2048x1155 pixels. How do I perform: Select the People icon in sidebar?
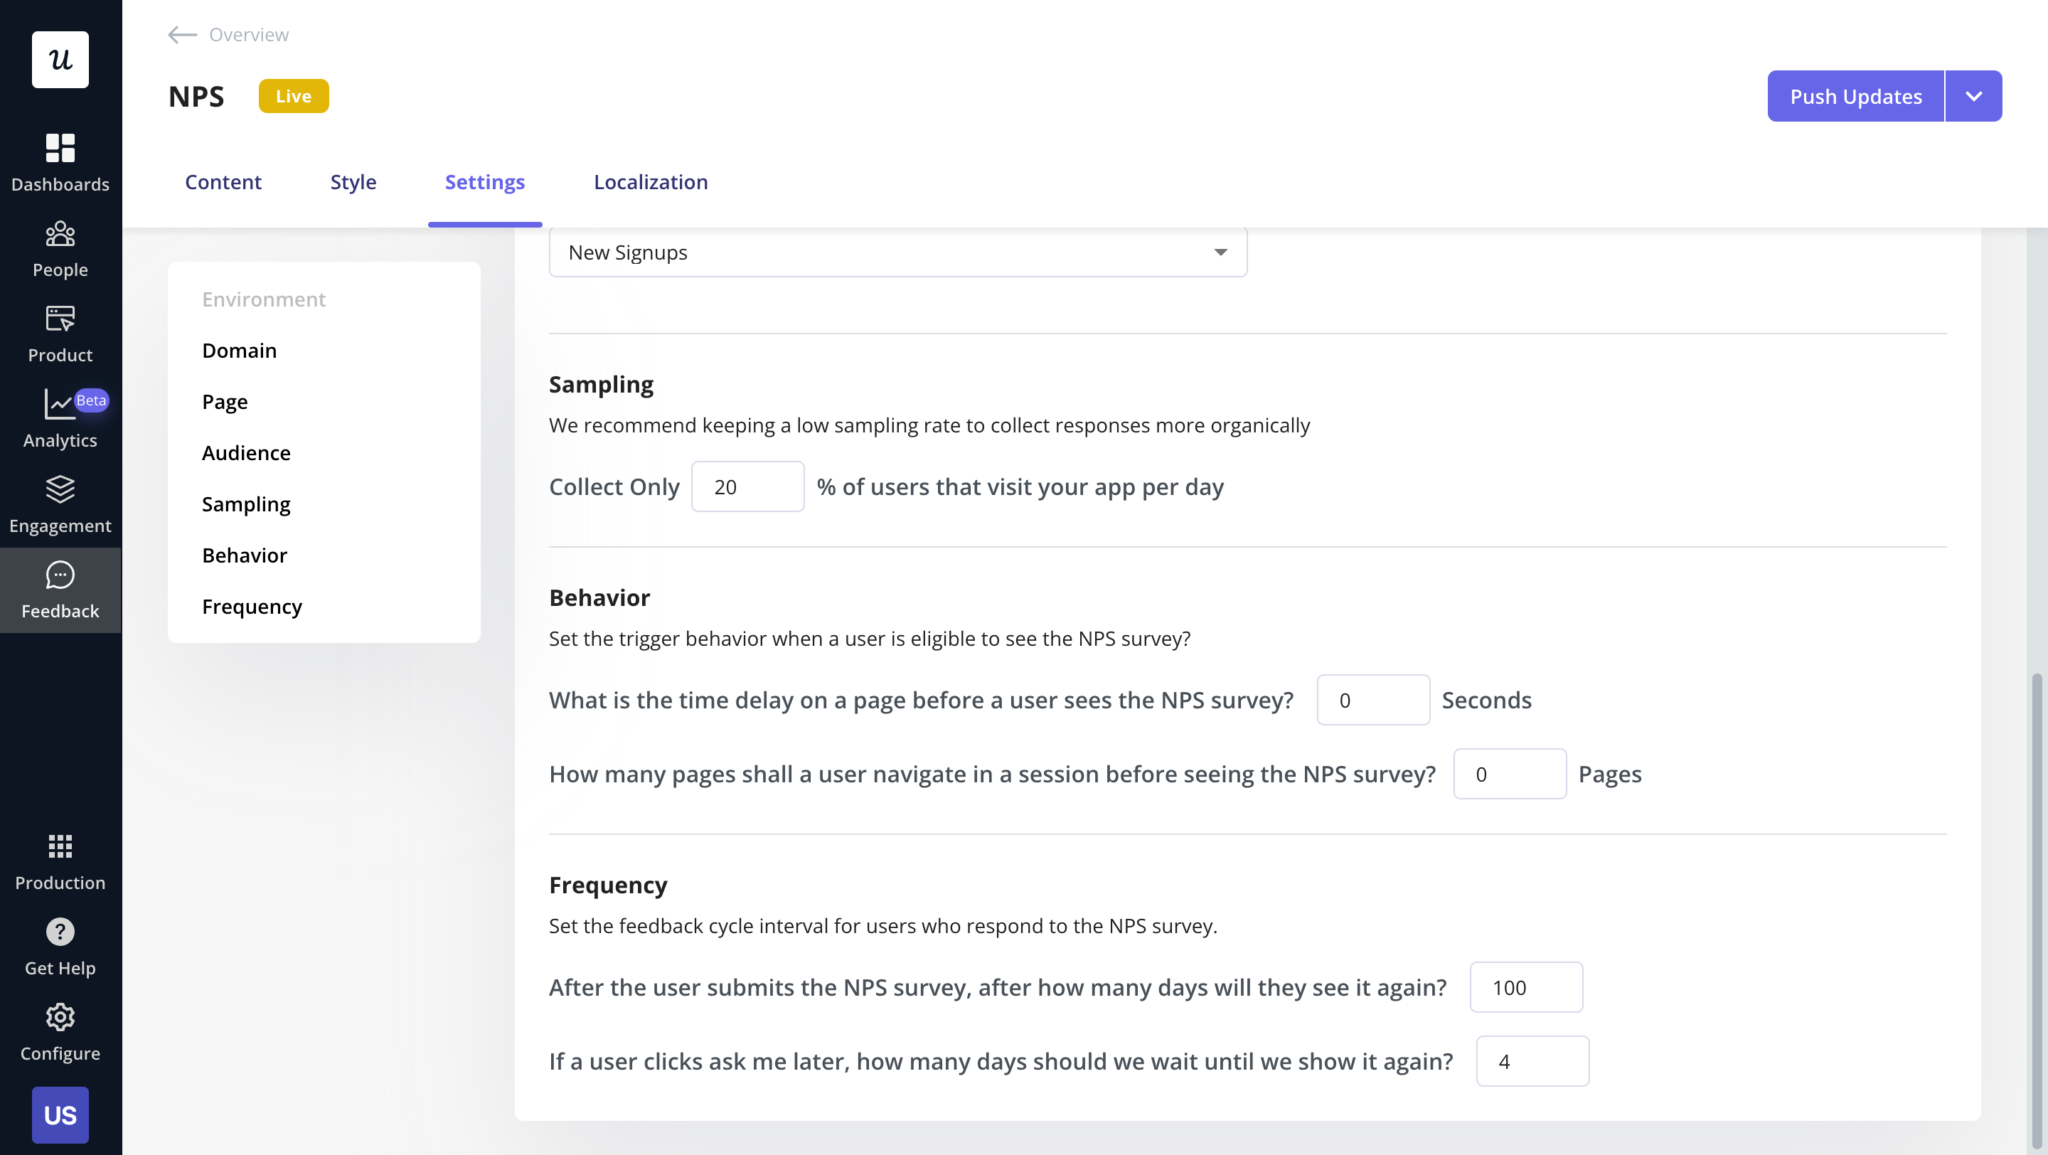(60, 247)
